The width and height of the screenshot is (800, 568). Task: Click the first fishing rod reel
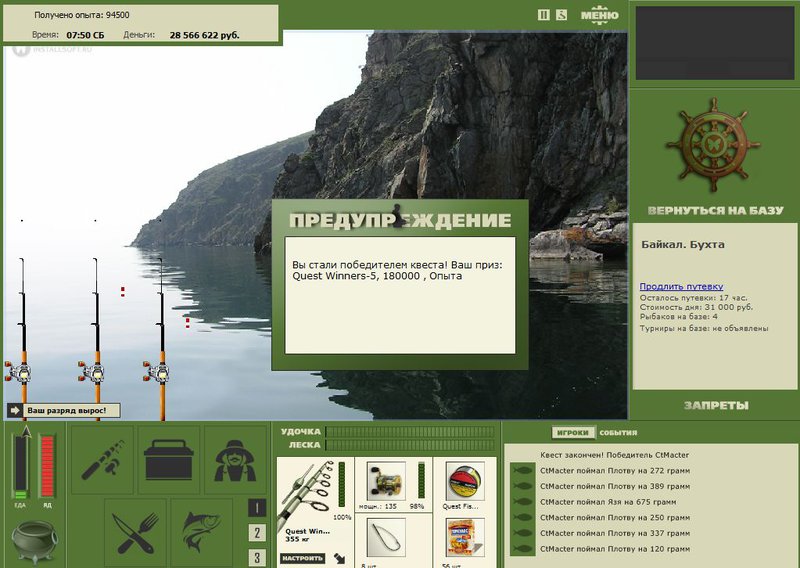[x=19, y=372]
